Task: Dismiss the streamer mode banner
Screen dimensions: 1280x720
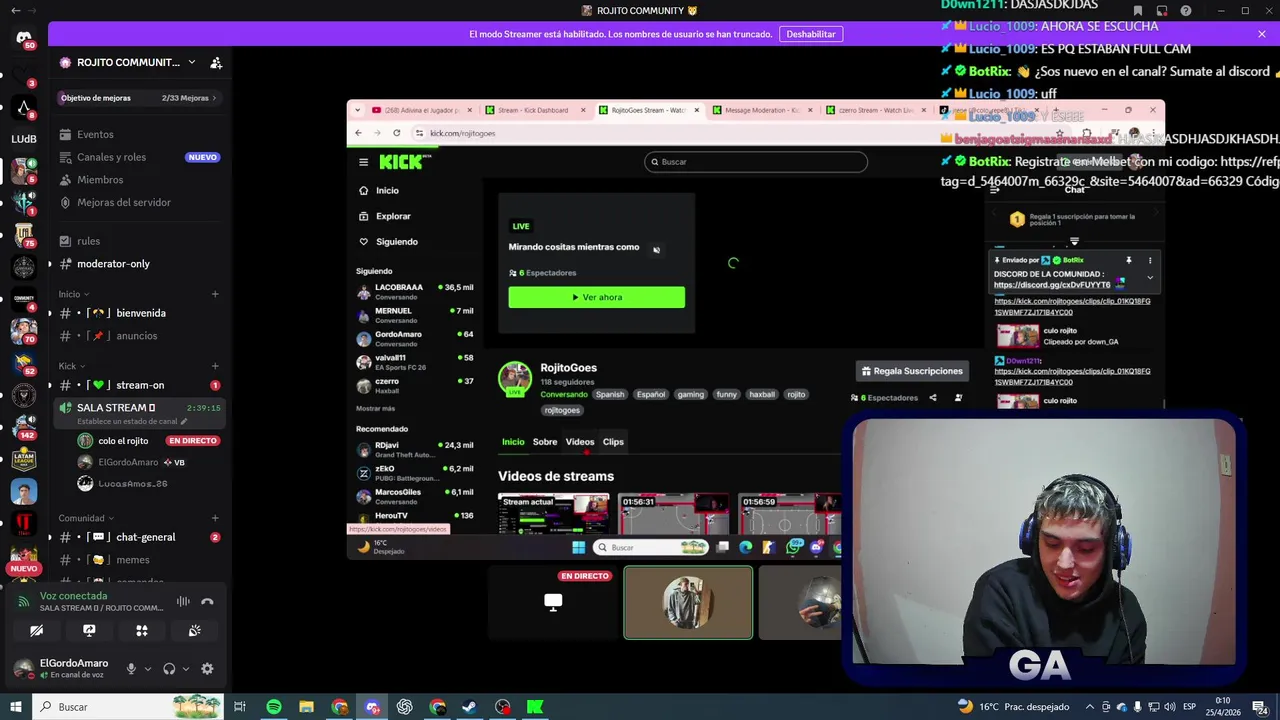Action: tap(1262, 34)
